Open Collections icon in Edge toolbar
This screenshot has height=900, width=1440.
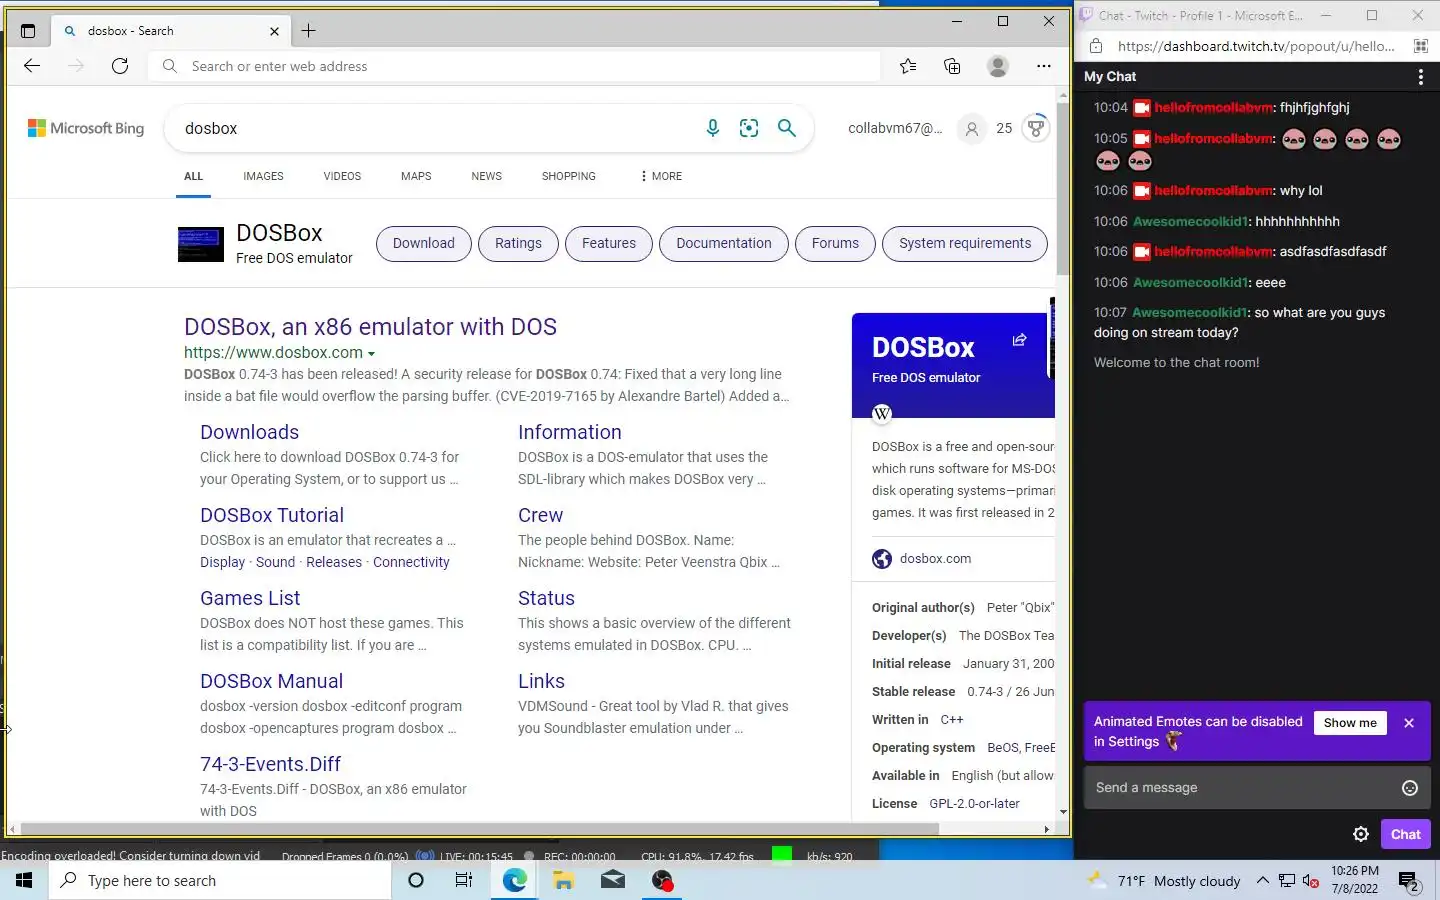coord(952,66)
